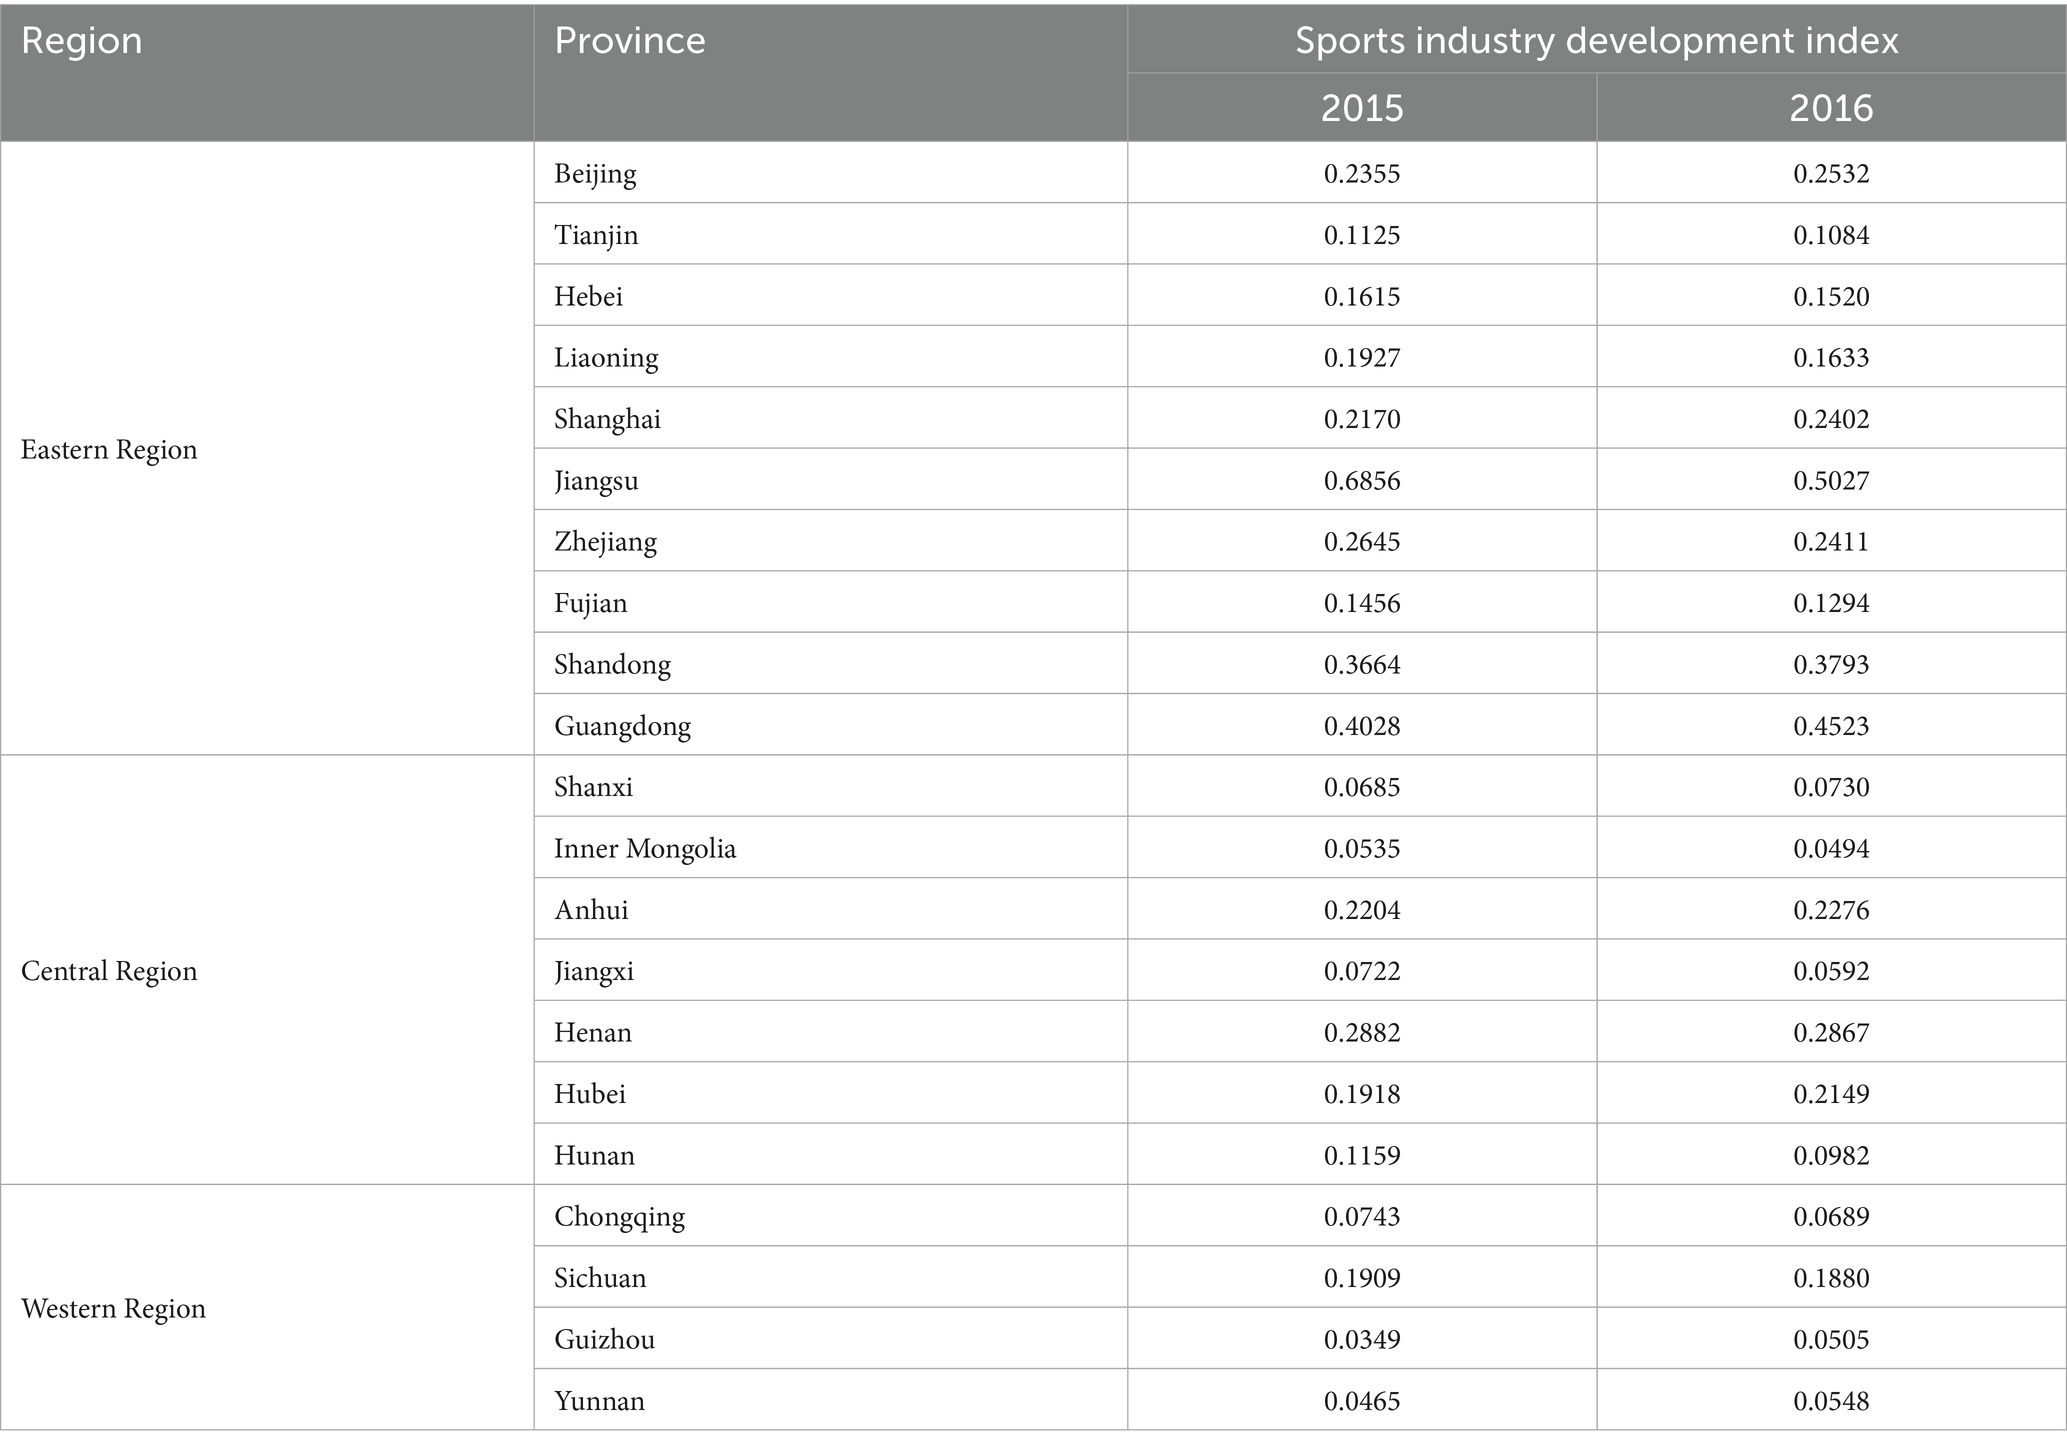Click the Eastern Region cell
Image resolution: width=2067 pixels, height=1448 pixels.
coord(109,450)
